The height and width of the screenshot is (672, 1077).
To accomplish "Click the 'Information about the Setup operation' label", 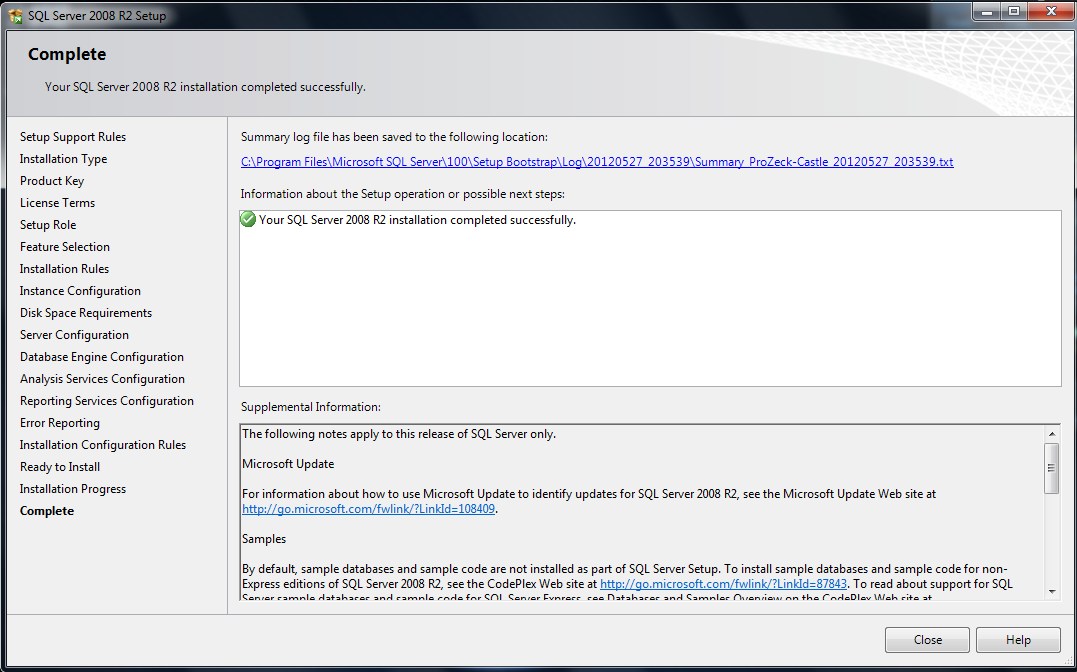I will click(403, 194).
